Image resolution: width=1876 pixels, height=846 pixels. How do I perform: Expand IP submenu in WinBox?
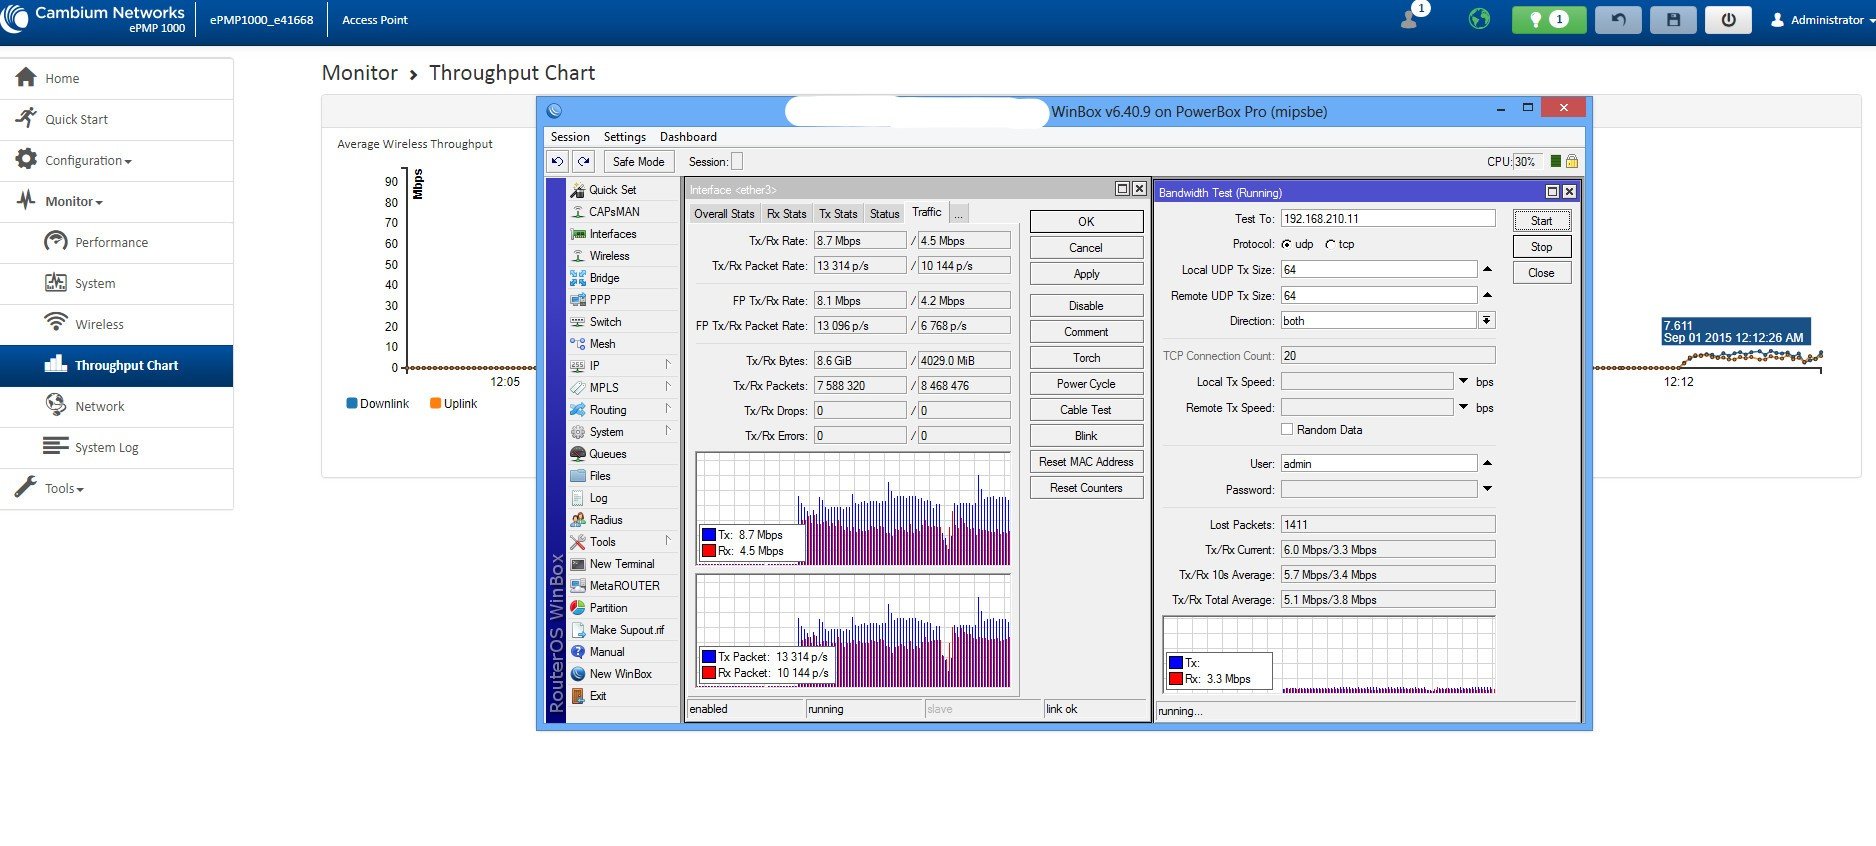coord(623,366)
